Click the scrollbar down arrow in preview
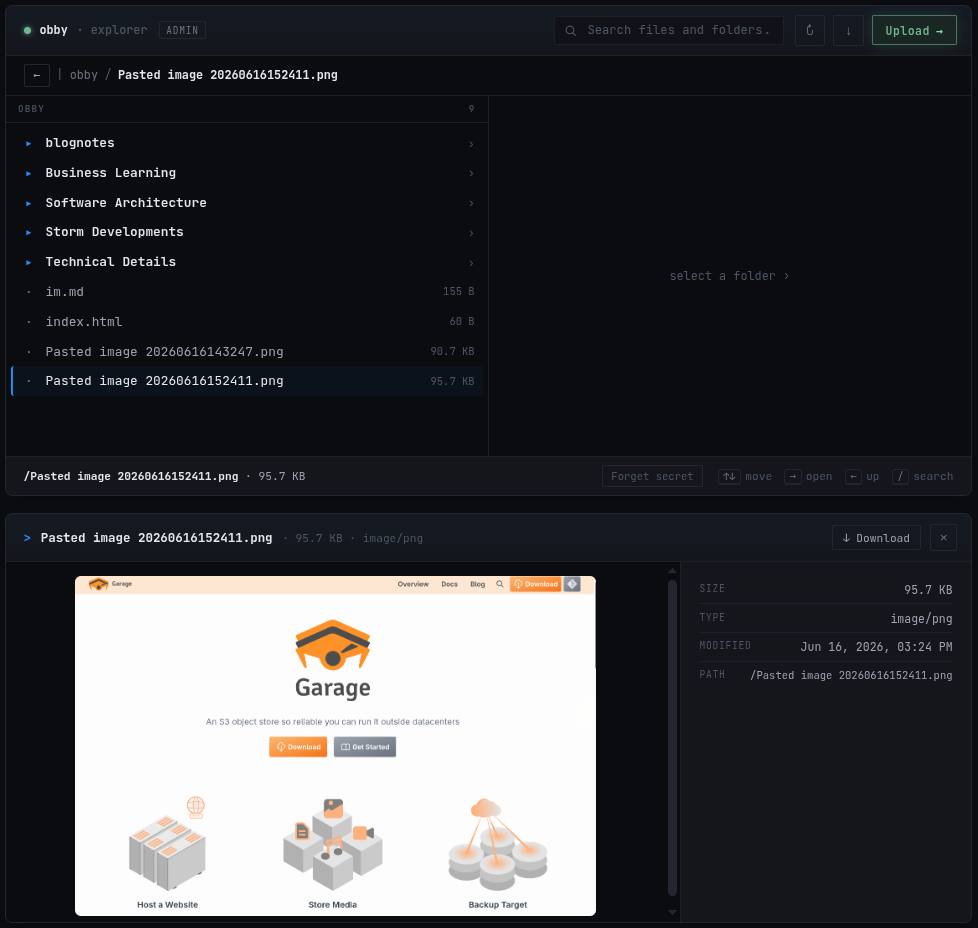Screen dimensions: 978x928 tap(672, 912)
